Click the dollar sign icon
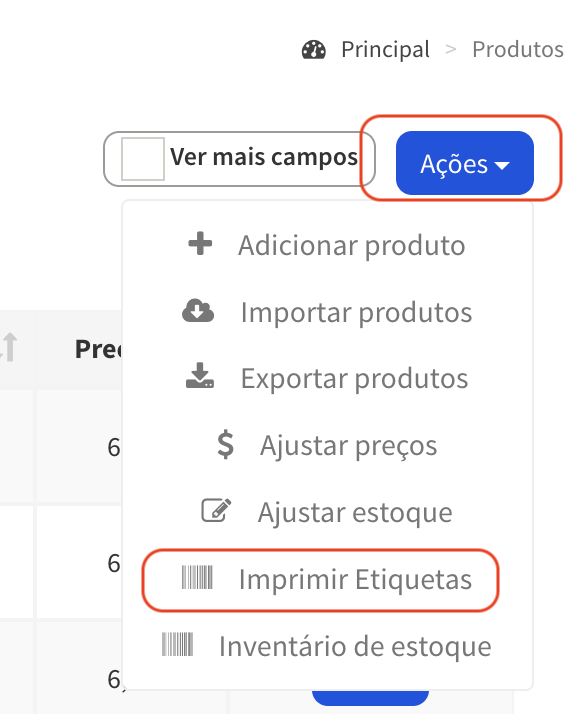Screen dimensions: 580x714 (225, 444)
